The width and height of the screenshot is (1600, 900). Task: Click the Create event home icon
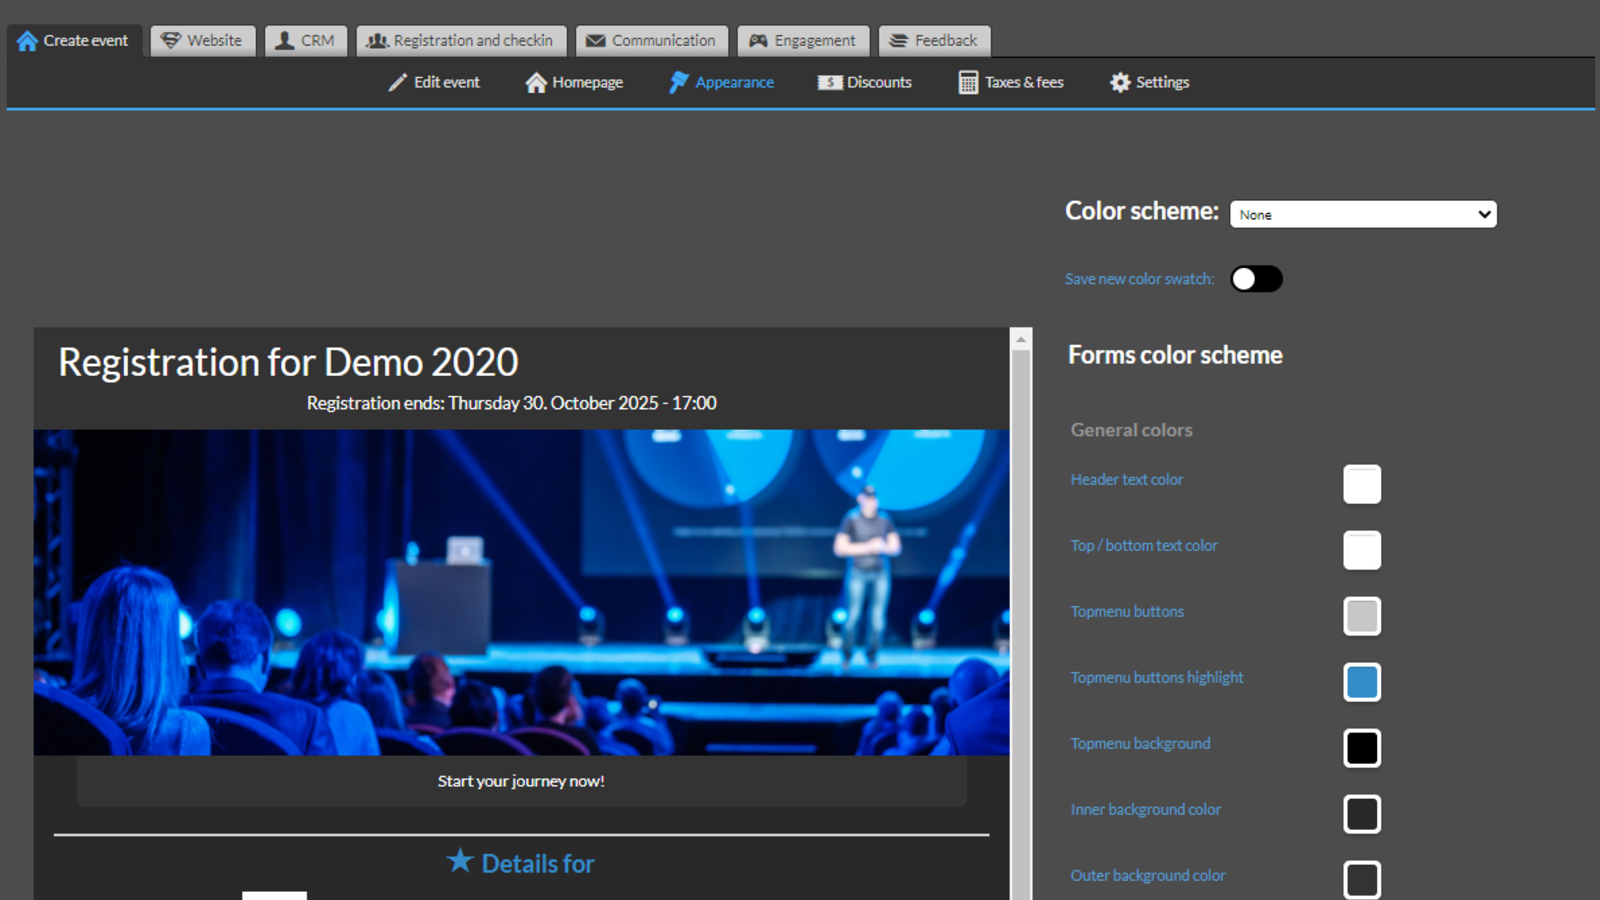pos(27,41)
